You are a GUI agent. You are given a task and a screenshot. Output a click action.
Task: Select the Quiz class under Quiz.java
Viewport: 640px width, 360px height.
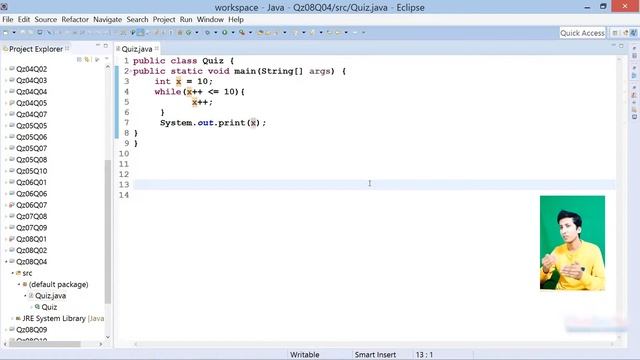click(x=49, y=307)
